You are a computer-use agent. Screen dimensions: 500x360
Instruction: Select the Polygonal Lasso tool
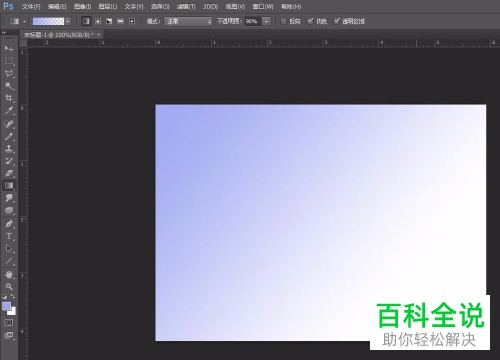click(x=9, y=74)
